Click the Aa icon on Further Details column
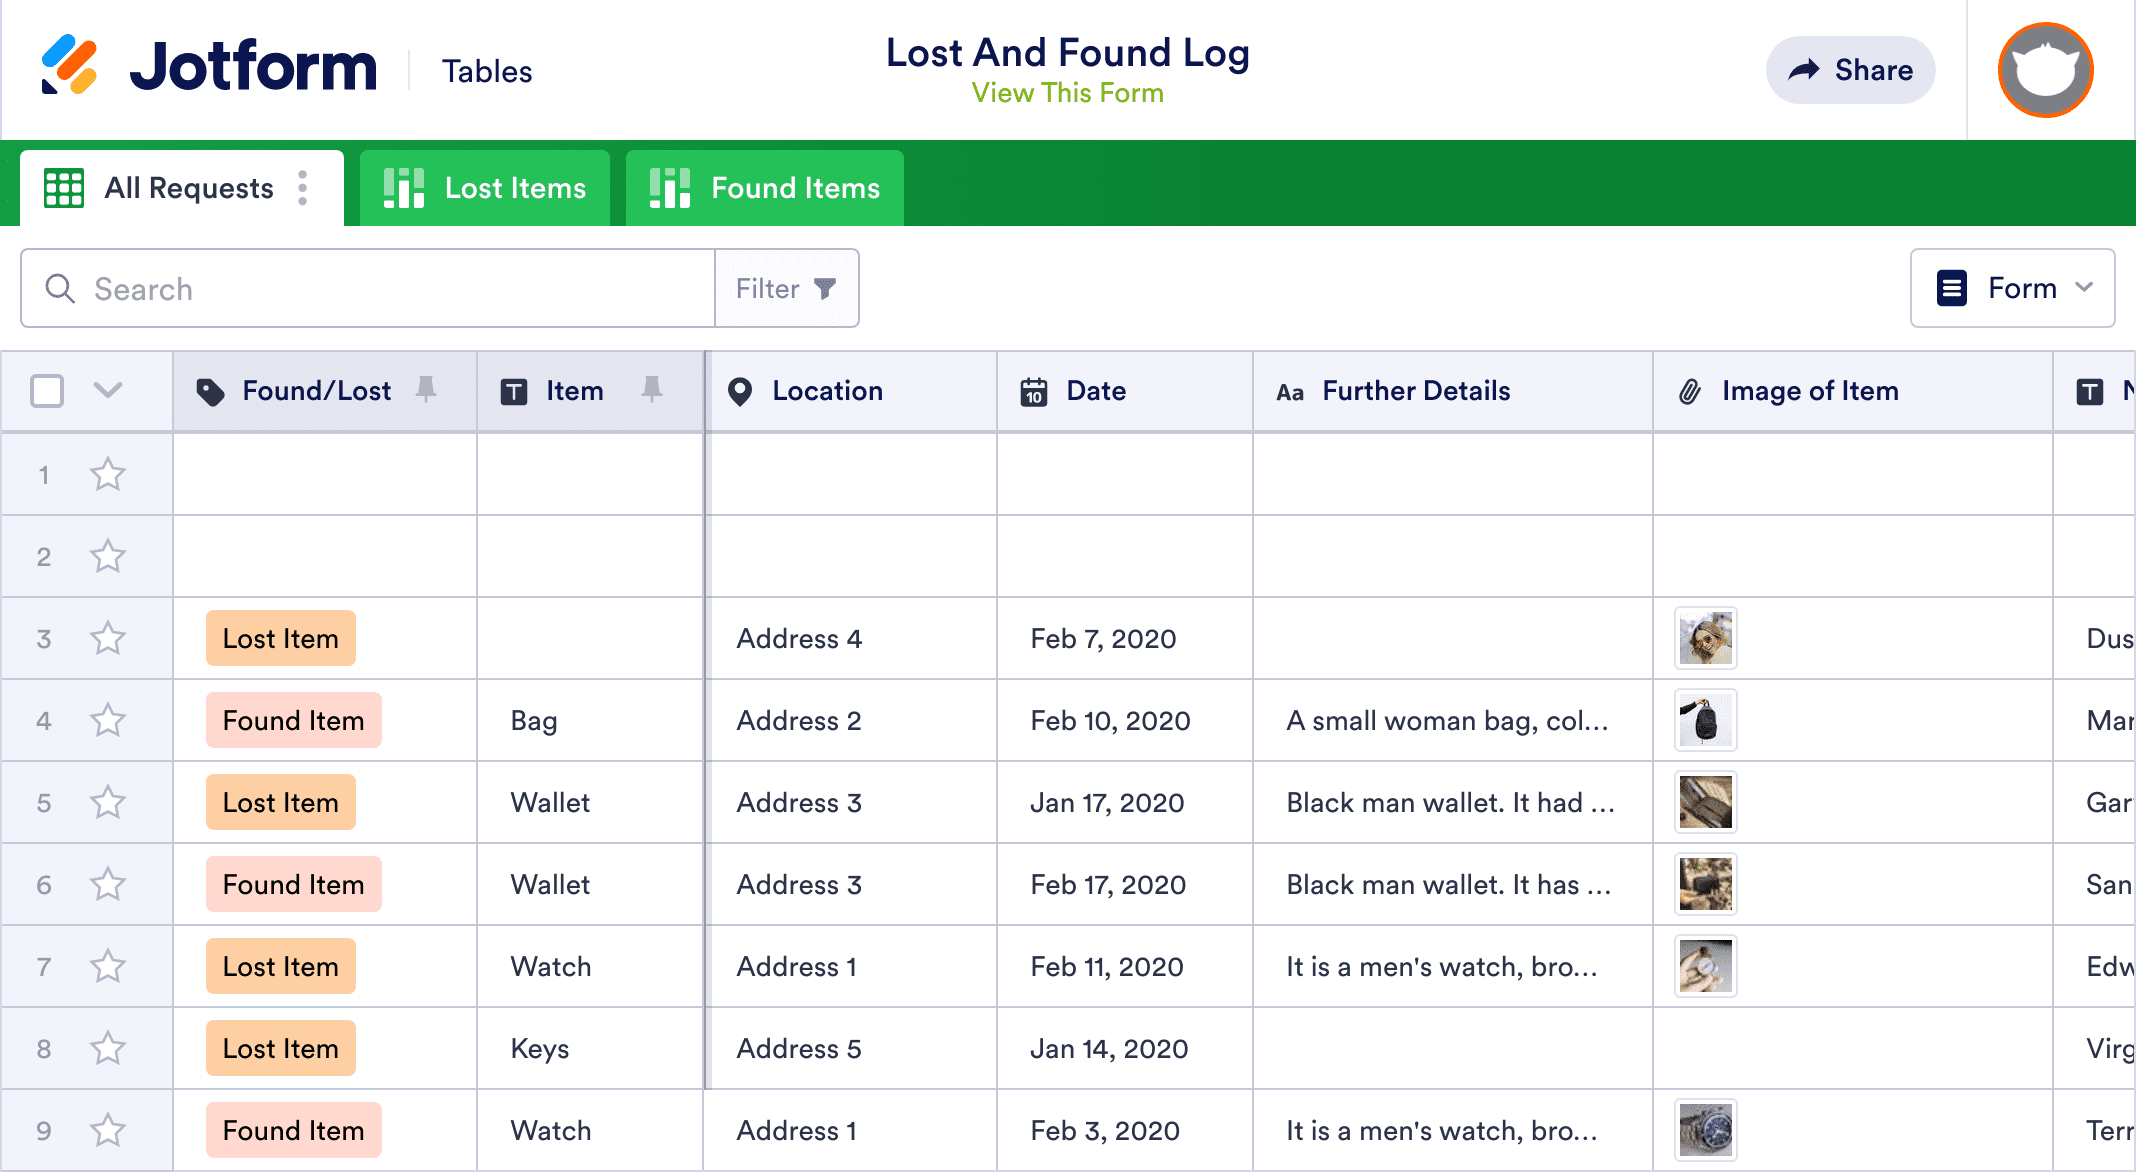The width and height of the screenshot is (2136, 1172). click(1290, 391)
